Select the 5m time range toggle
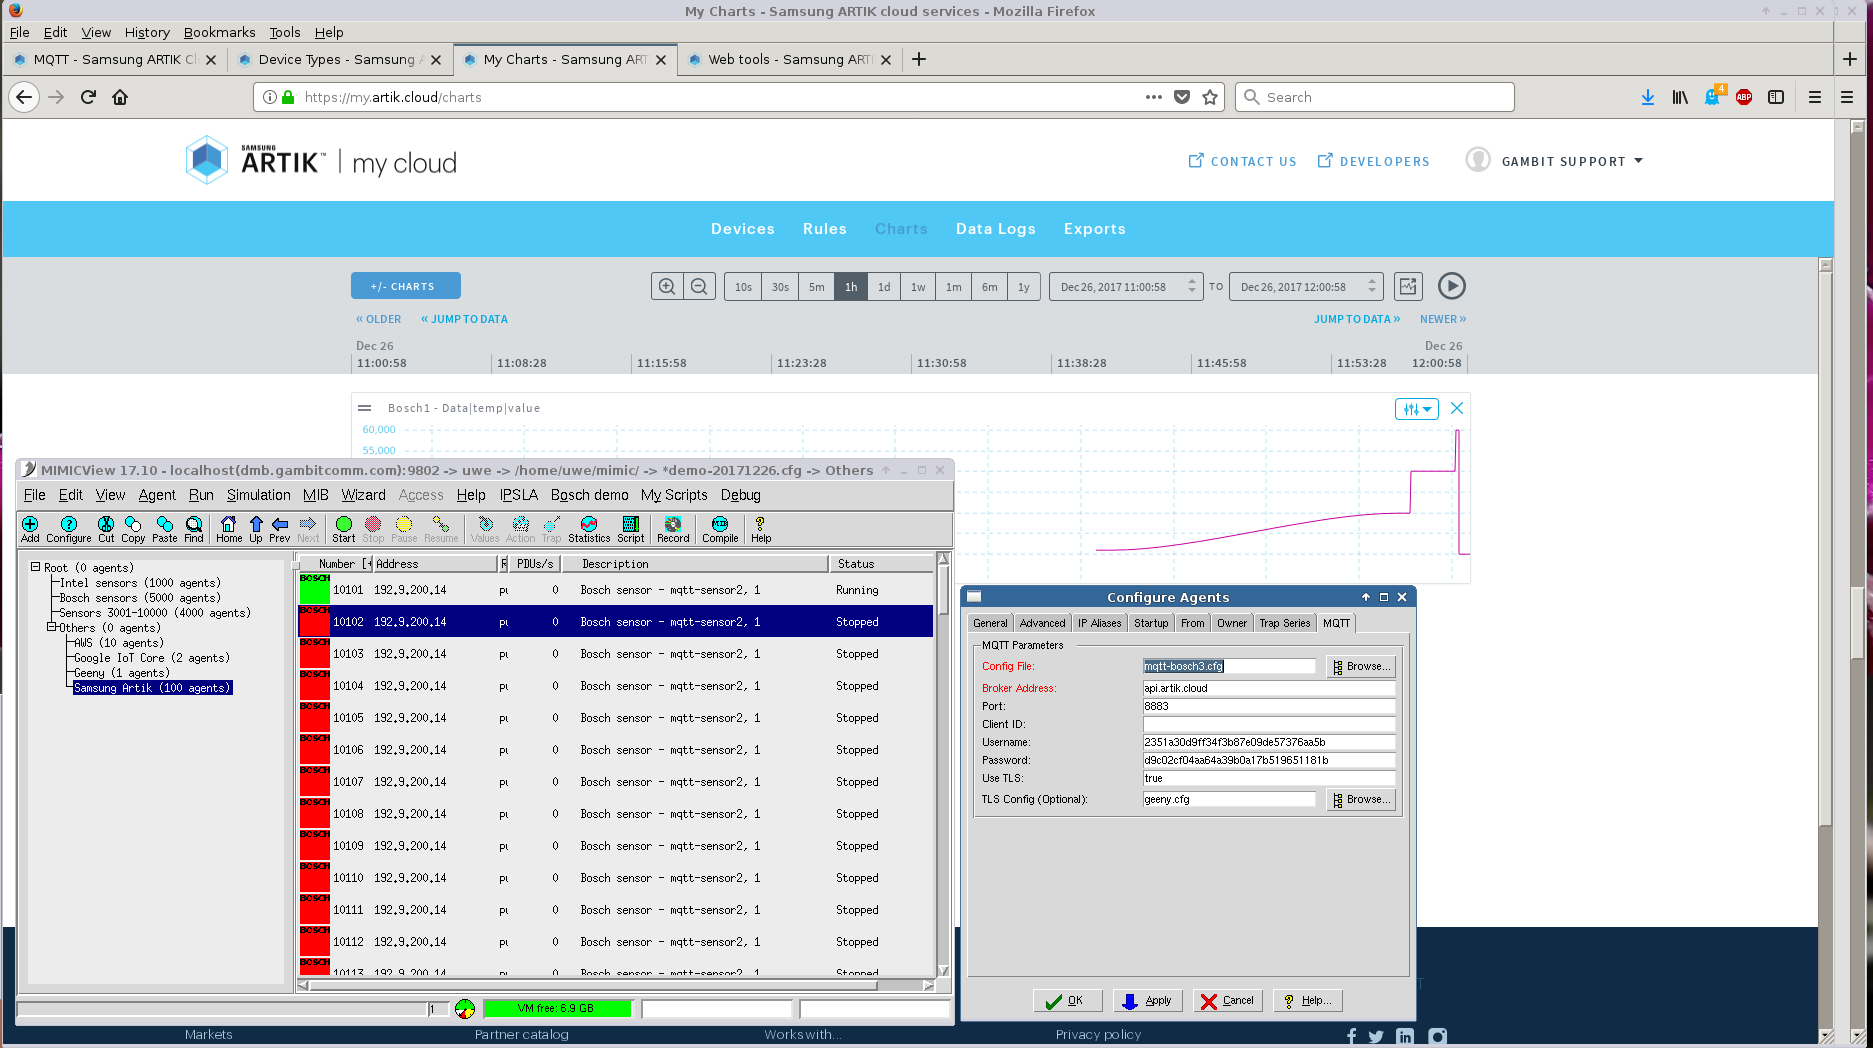Viewport: 1873px width, 1048px height. point(817,287)
